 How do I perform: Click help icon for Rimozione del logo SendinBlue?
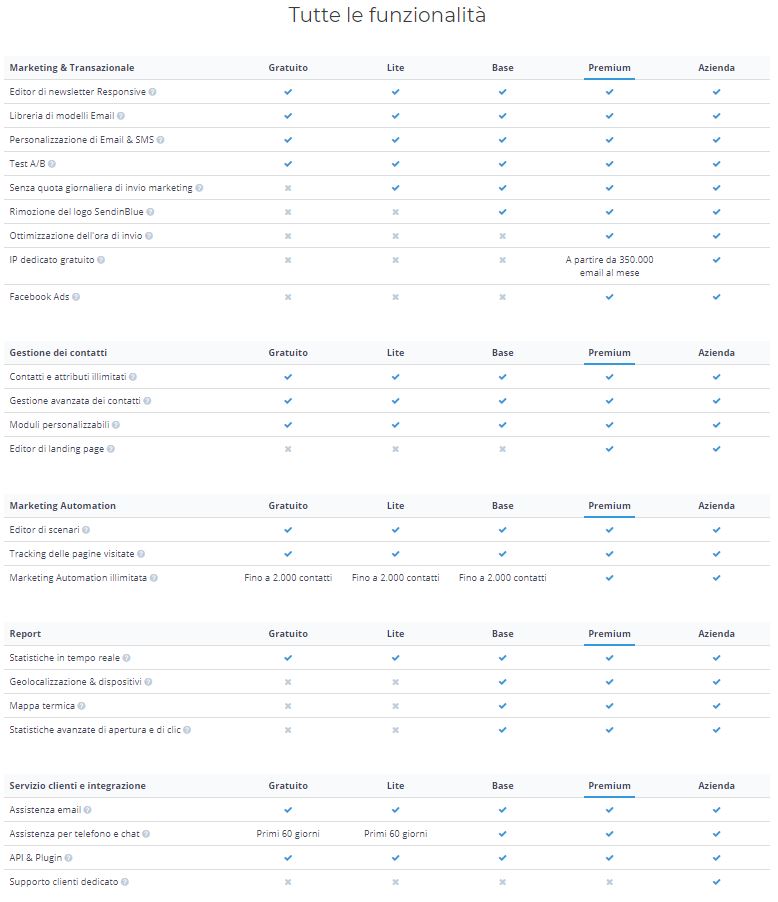[150, 212]
